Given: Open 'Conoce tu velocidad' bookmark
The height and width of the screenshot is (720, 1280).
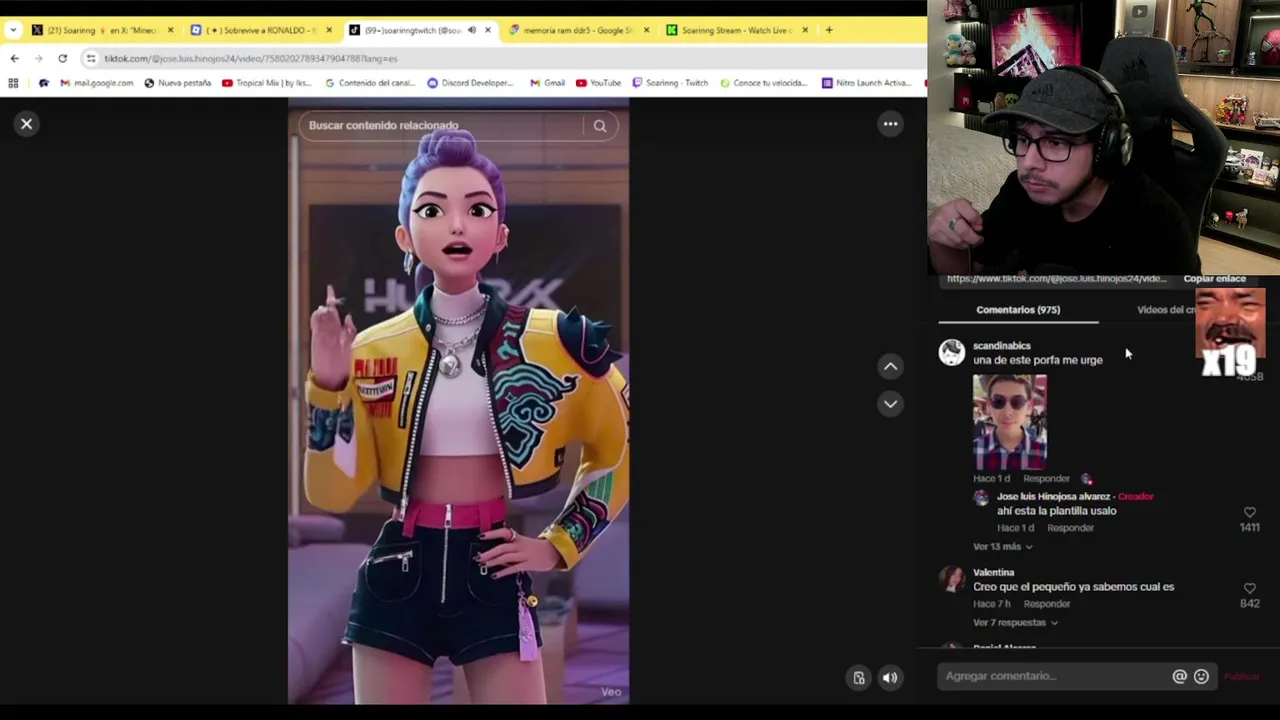Looking at the screenshot, I should pos(763,83).
